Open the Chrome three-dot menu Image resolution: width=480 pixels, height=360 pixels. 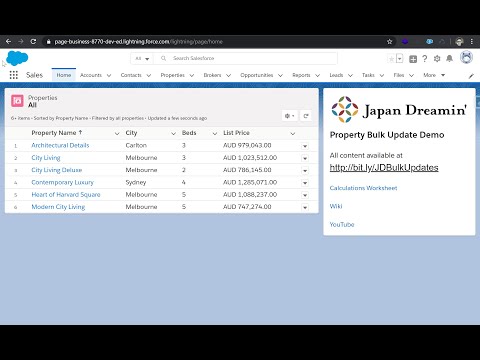472,42
